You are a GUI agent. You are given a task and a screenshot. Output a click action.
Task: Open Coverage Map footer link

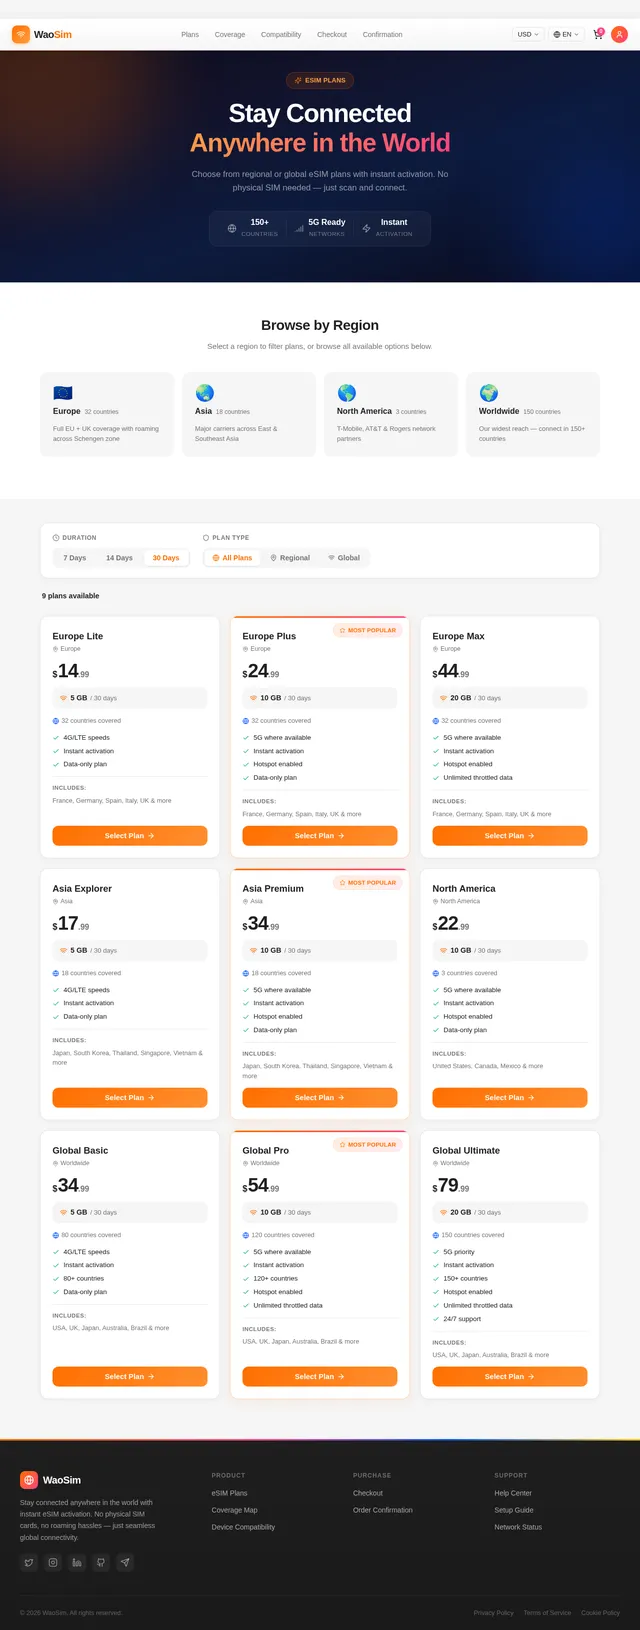(234, 1510)
